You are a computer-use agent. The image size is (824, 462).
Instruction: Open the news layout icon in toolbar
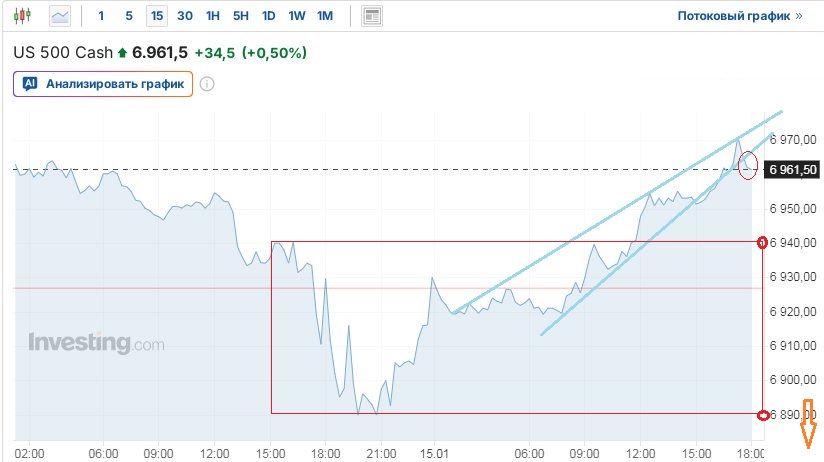click(x=372, y=16)
